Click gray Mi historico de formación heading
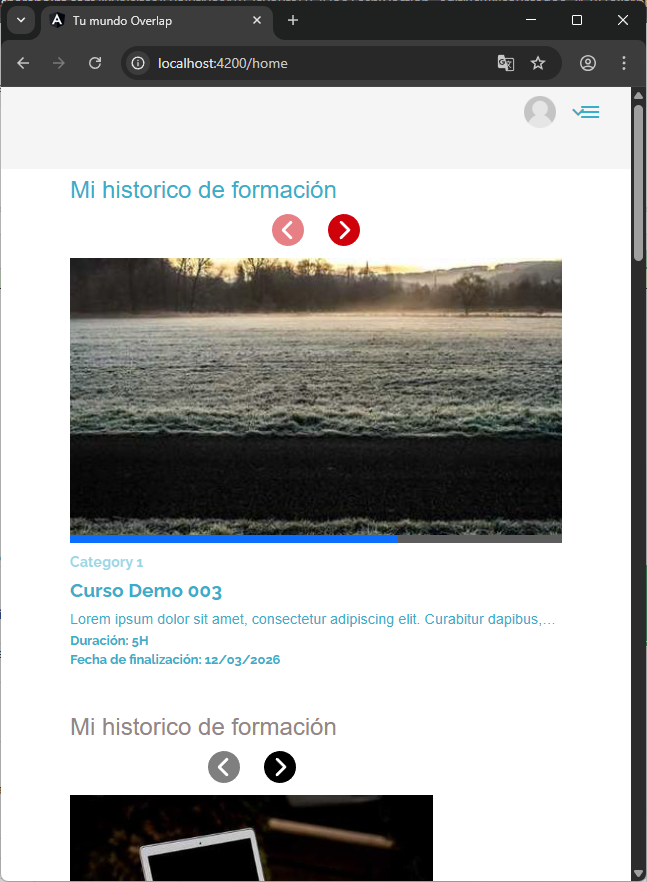 pos(203,727)
